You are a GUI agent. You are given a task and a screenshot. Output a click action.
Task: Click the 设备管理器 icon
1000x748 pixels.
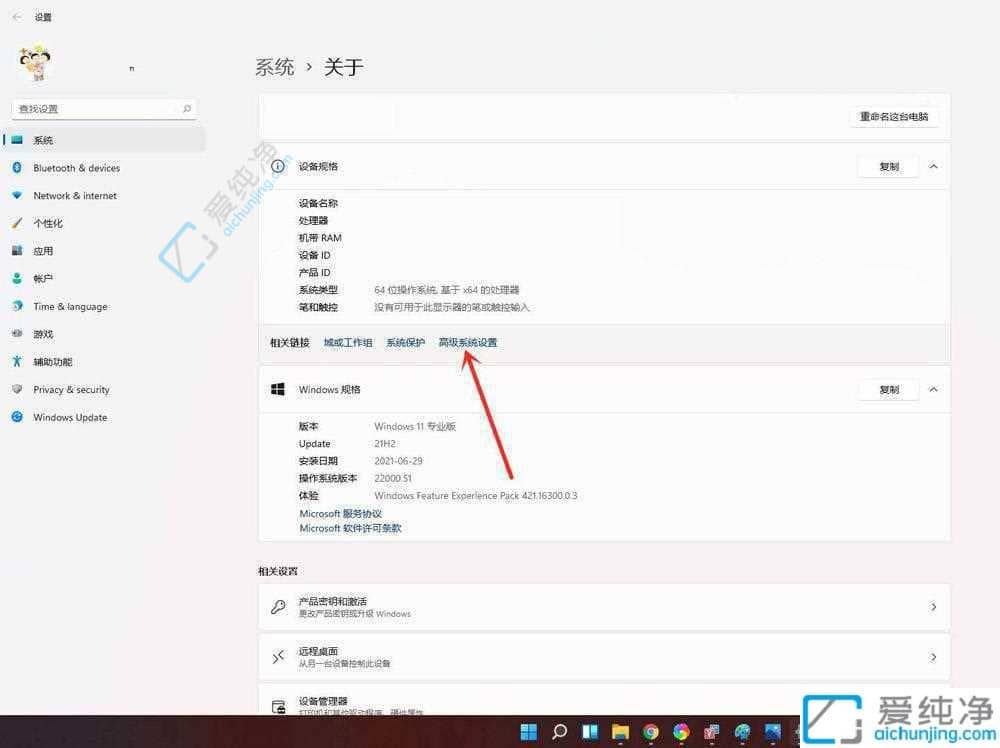pos(279,707)
